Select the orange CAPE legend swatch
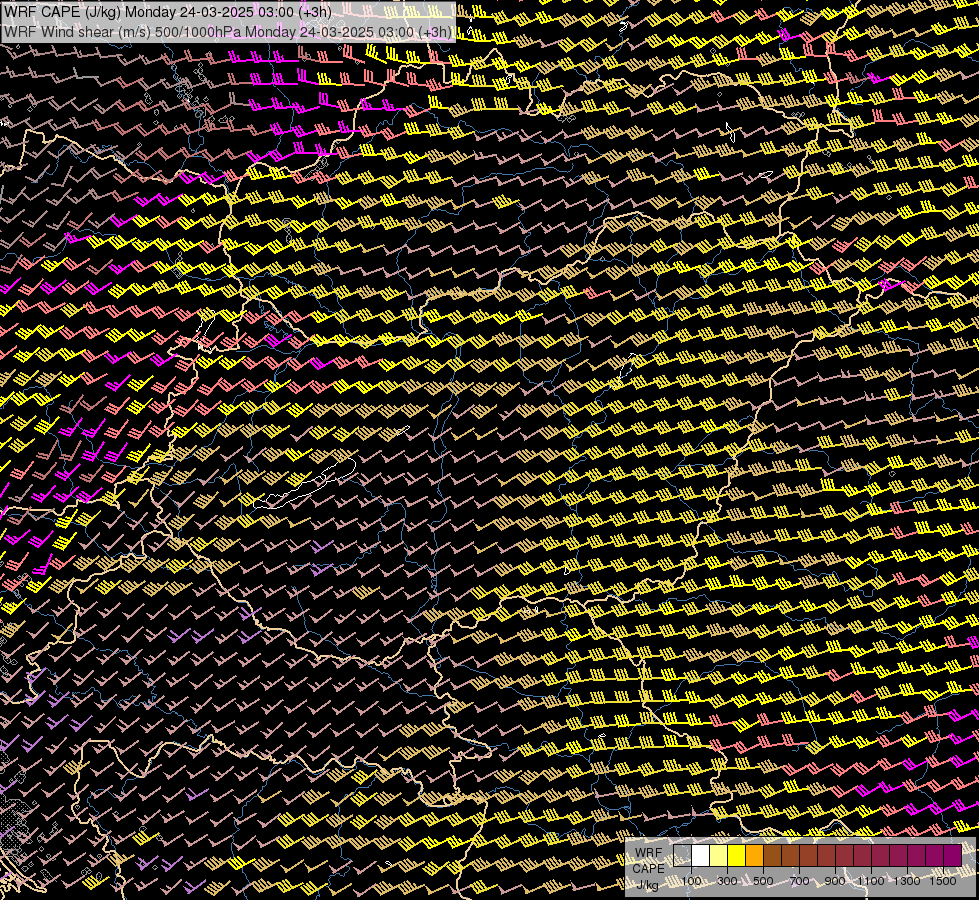Viewport: 979px width, 900px height. point(754,856)
